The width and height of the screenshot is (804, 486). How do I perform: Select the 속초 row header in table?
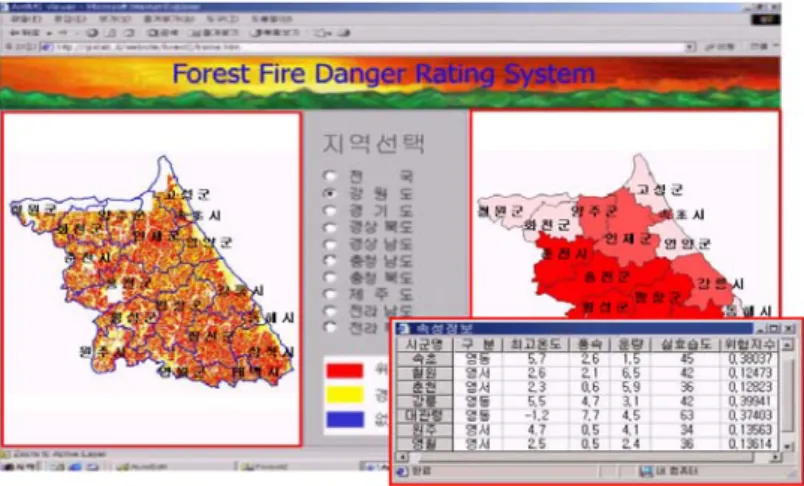[x=425, y=358]
